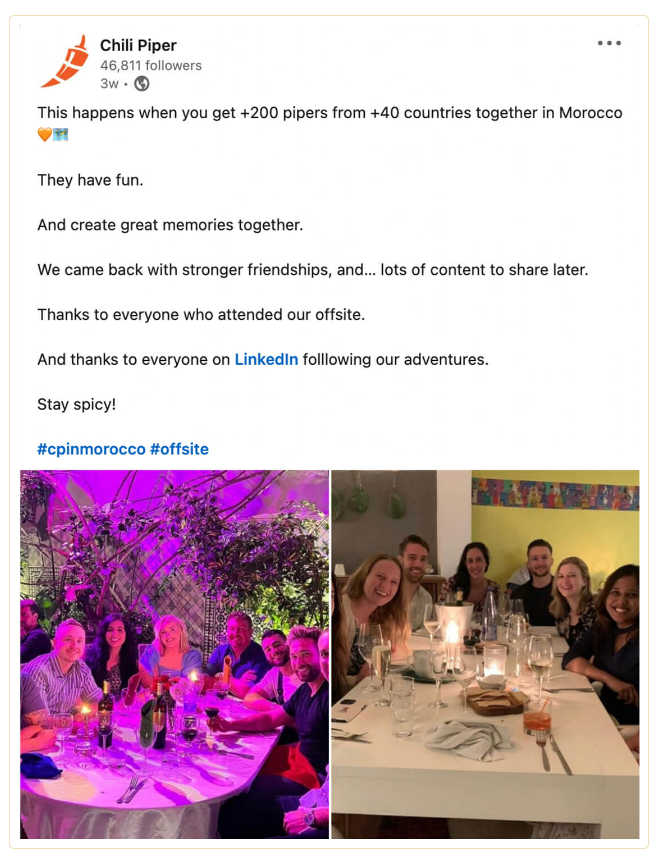Open the Chili Piper company name
The width and height of the screenshot is (663, 858).
(x=138, y=45)
